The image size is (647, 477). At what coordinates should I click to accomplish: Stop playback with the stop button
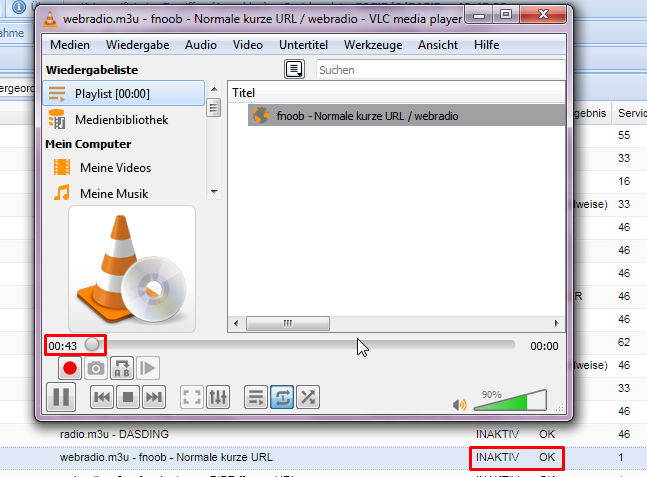128,397
